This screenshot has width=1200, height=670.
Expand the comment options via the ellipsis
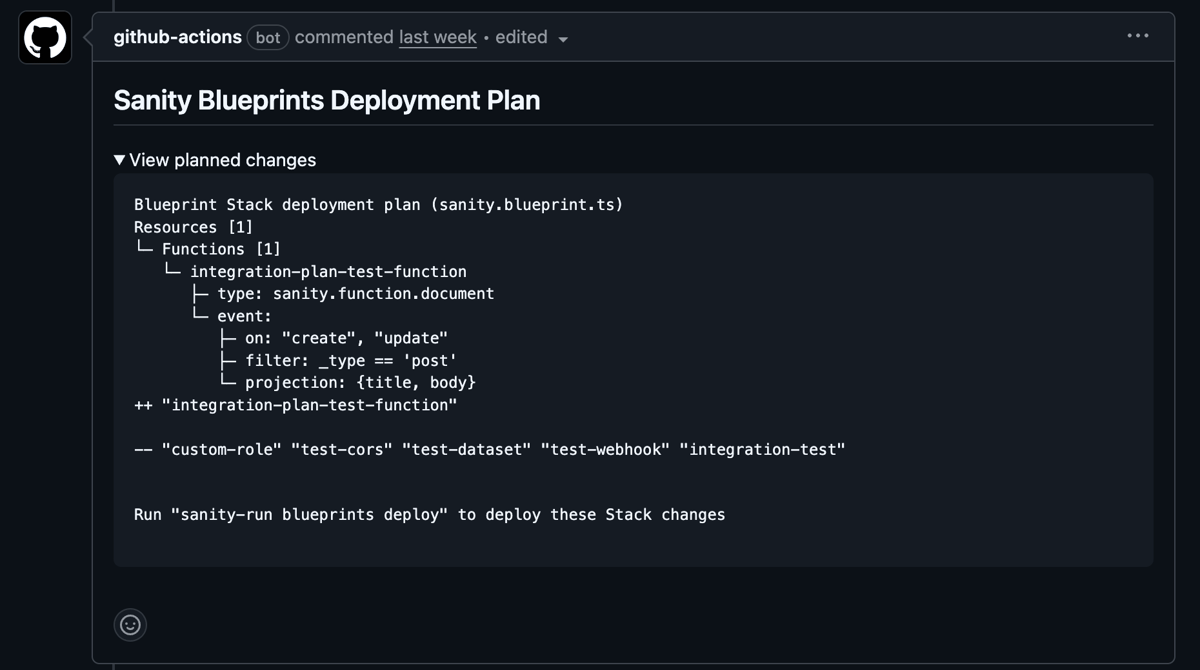point(1137,36)
